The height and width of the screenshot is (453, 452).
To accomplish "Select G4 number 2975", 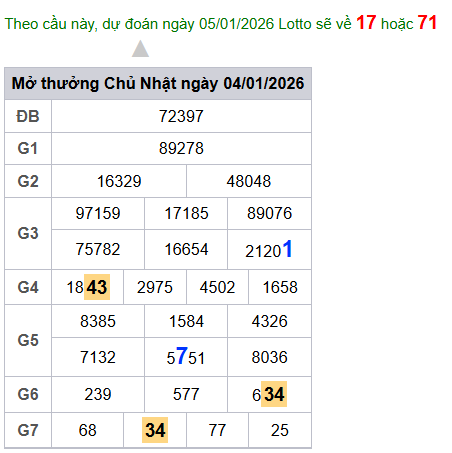I will (x=155, y=287).
